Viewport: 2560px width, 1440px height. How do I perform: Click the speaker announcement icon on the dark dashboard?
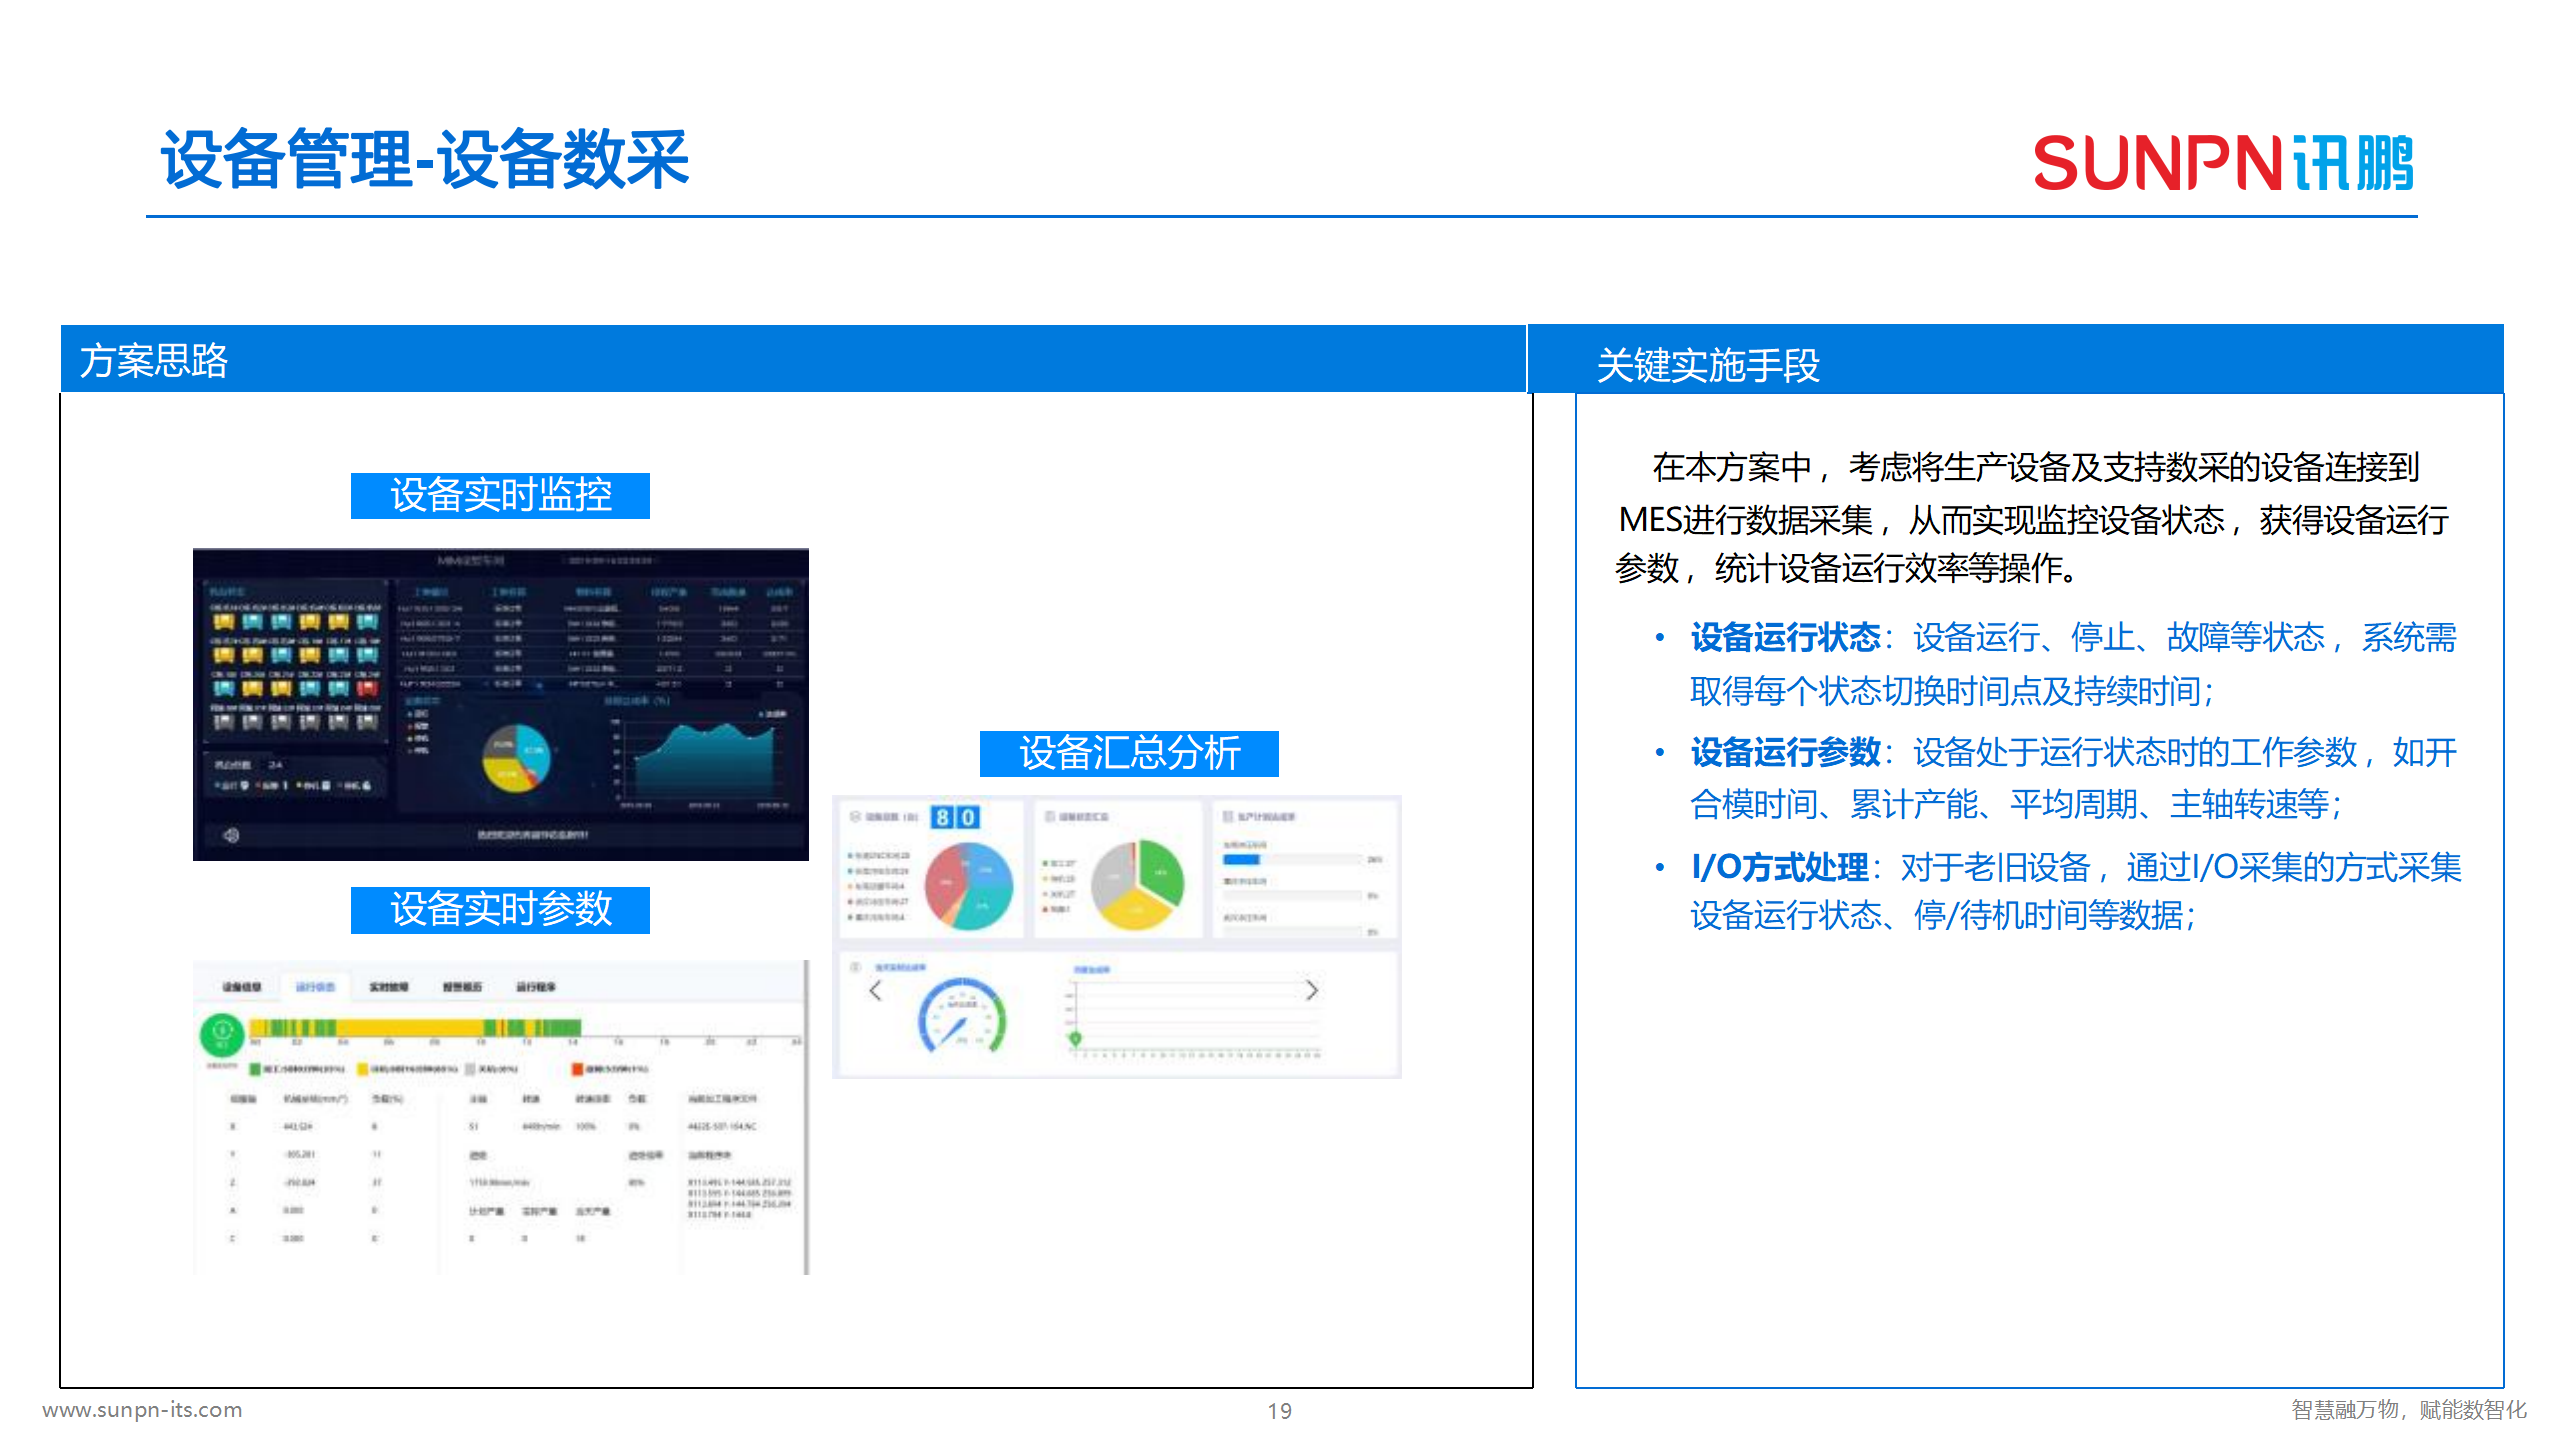pyautogui.click(x=230, y=832)
